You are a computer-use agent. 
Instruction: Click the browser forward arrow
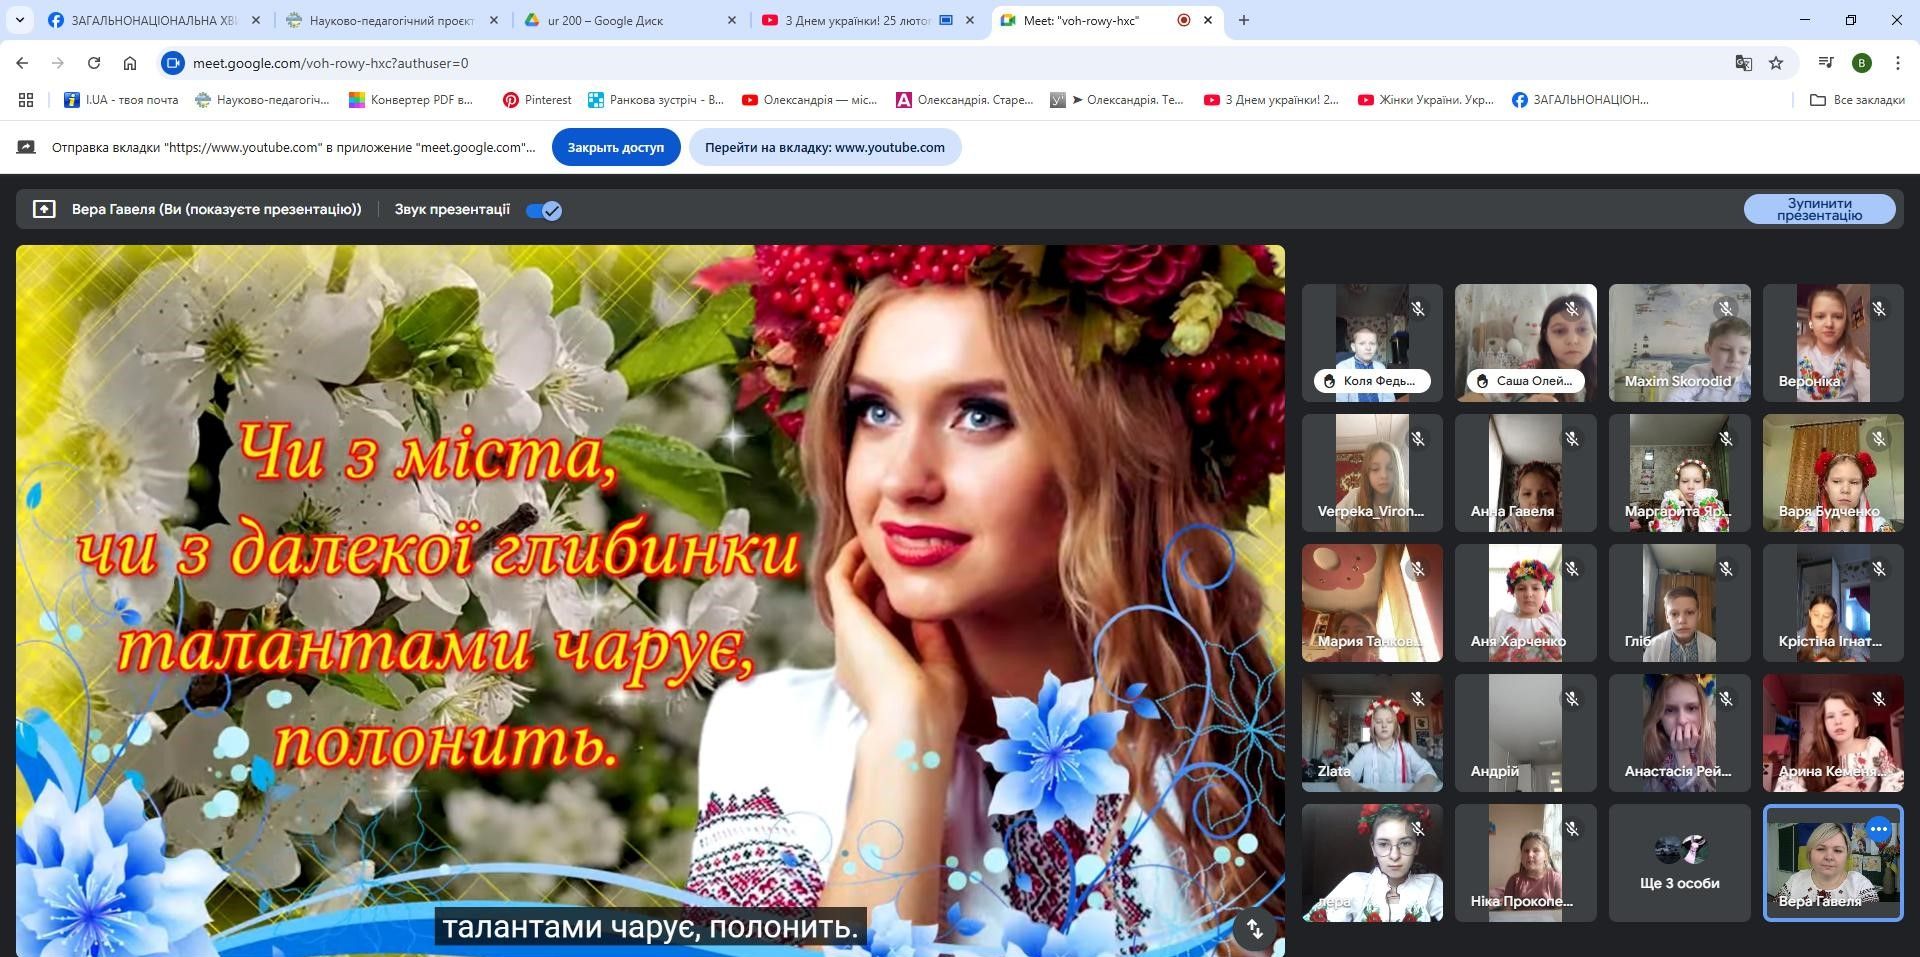coord(58,63)
